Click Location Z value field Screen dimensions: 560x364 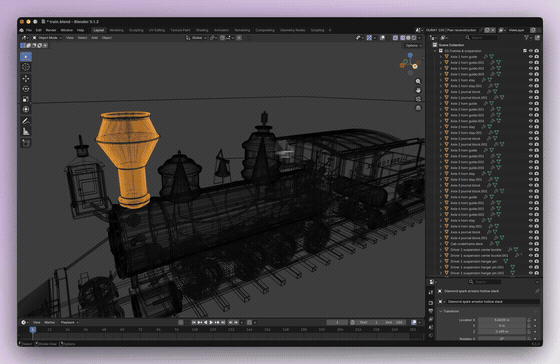coord(502,331)
